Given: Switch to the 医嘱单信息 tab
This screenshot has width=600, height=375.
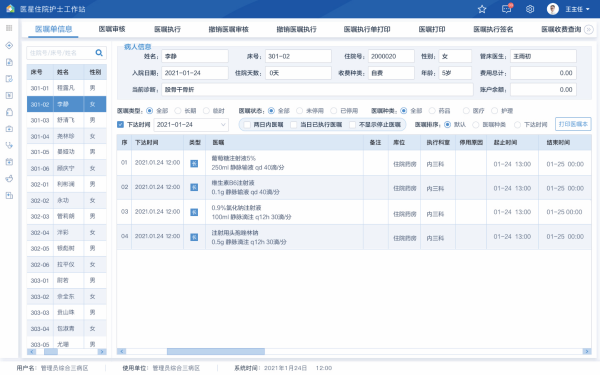Looking at the screenshot, I should tap(53, 29).
